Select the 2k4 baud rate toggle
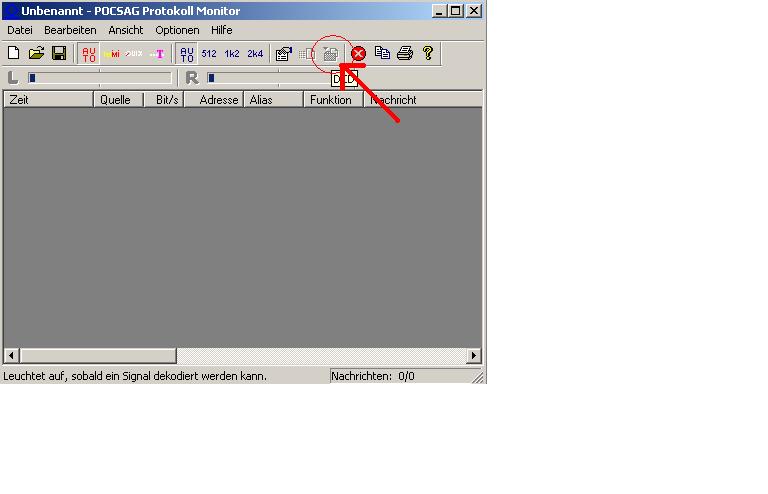This screenshot has width=768, height=494. click(x=255, y=54)
